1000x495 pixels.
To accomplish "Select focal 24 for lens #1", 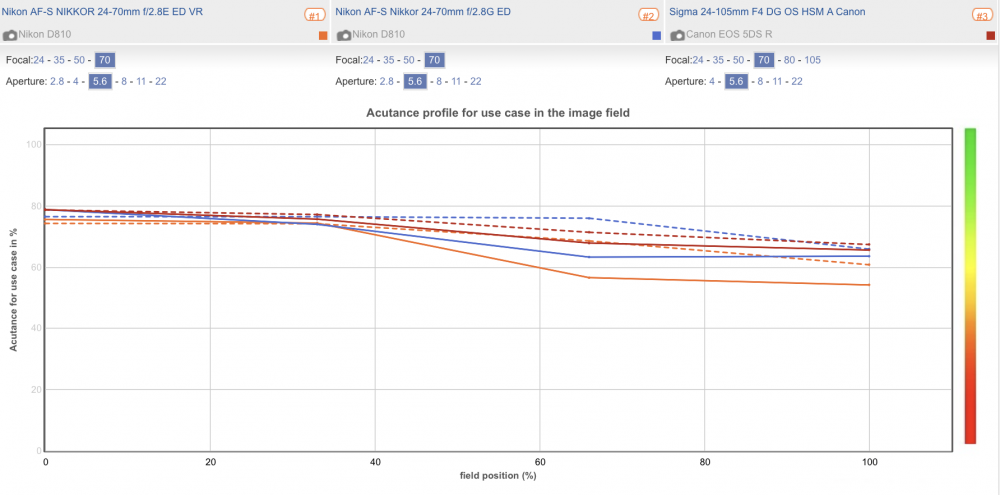I will click(39, 61).
